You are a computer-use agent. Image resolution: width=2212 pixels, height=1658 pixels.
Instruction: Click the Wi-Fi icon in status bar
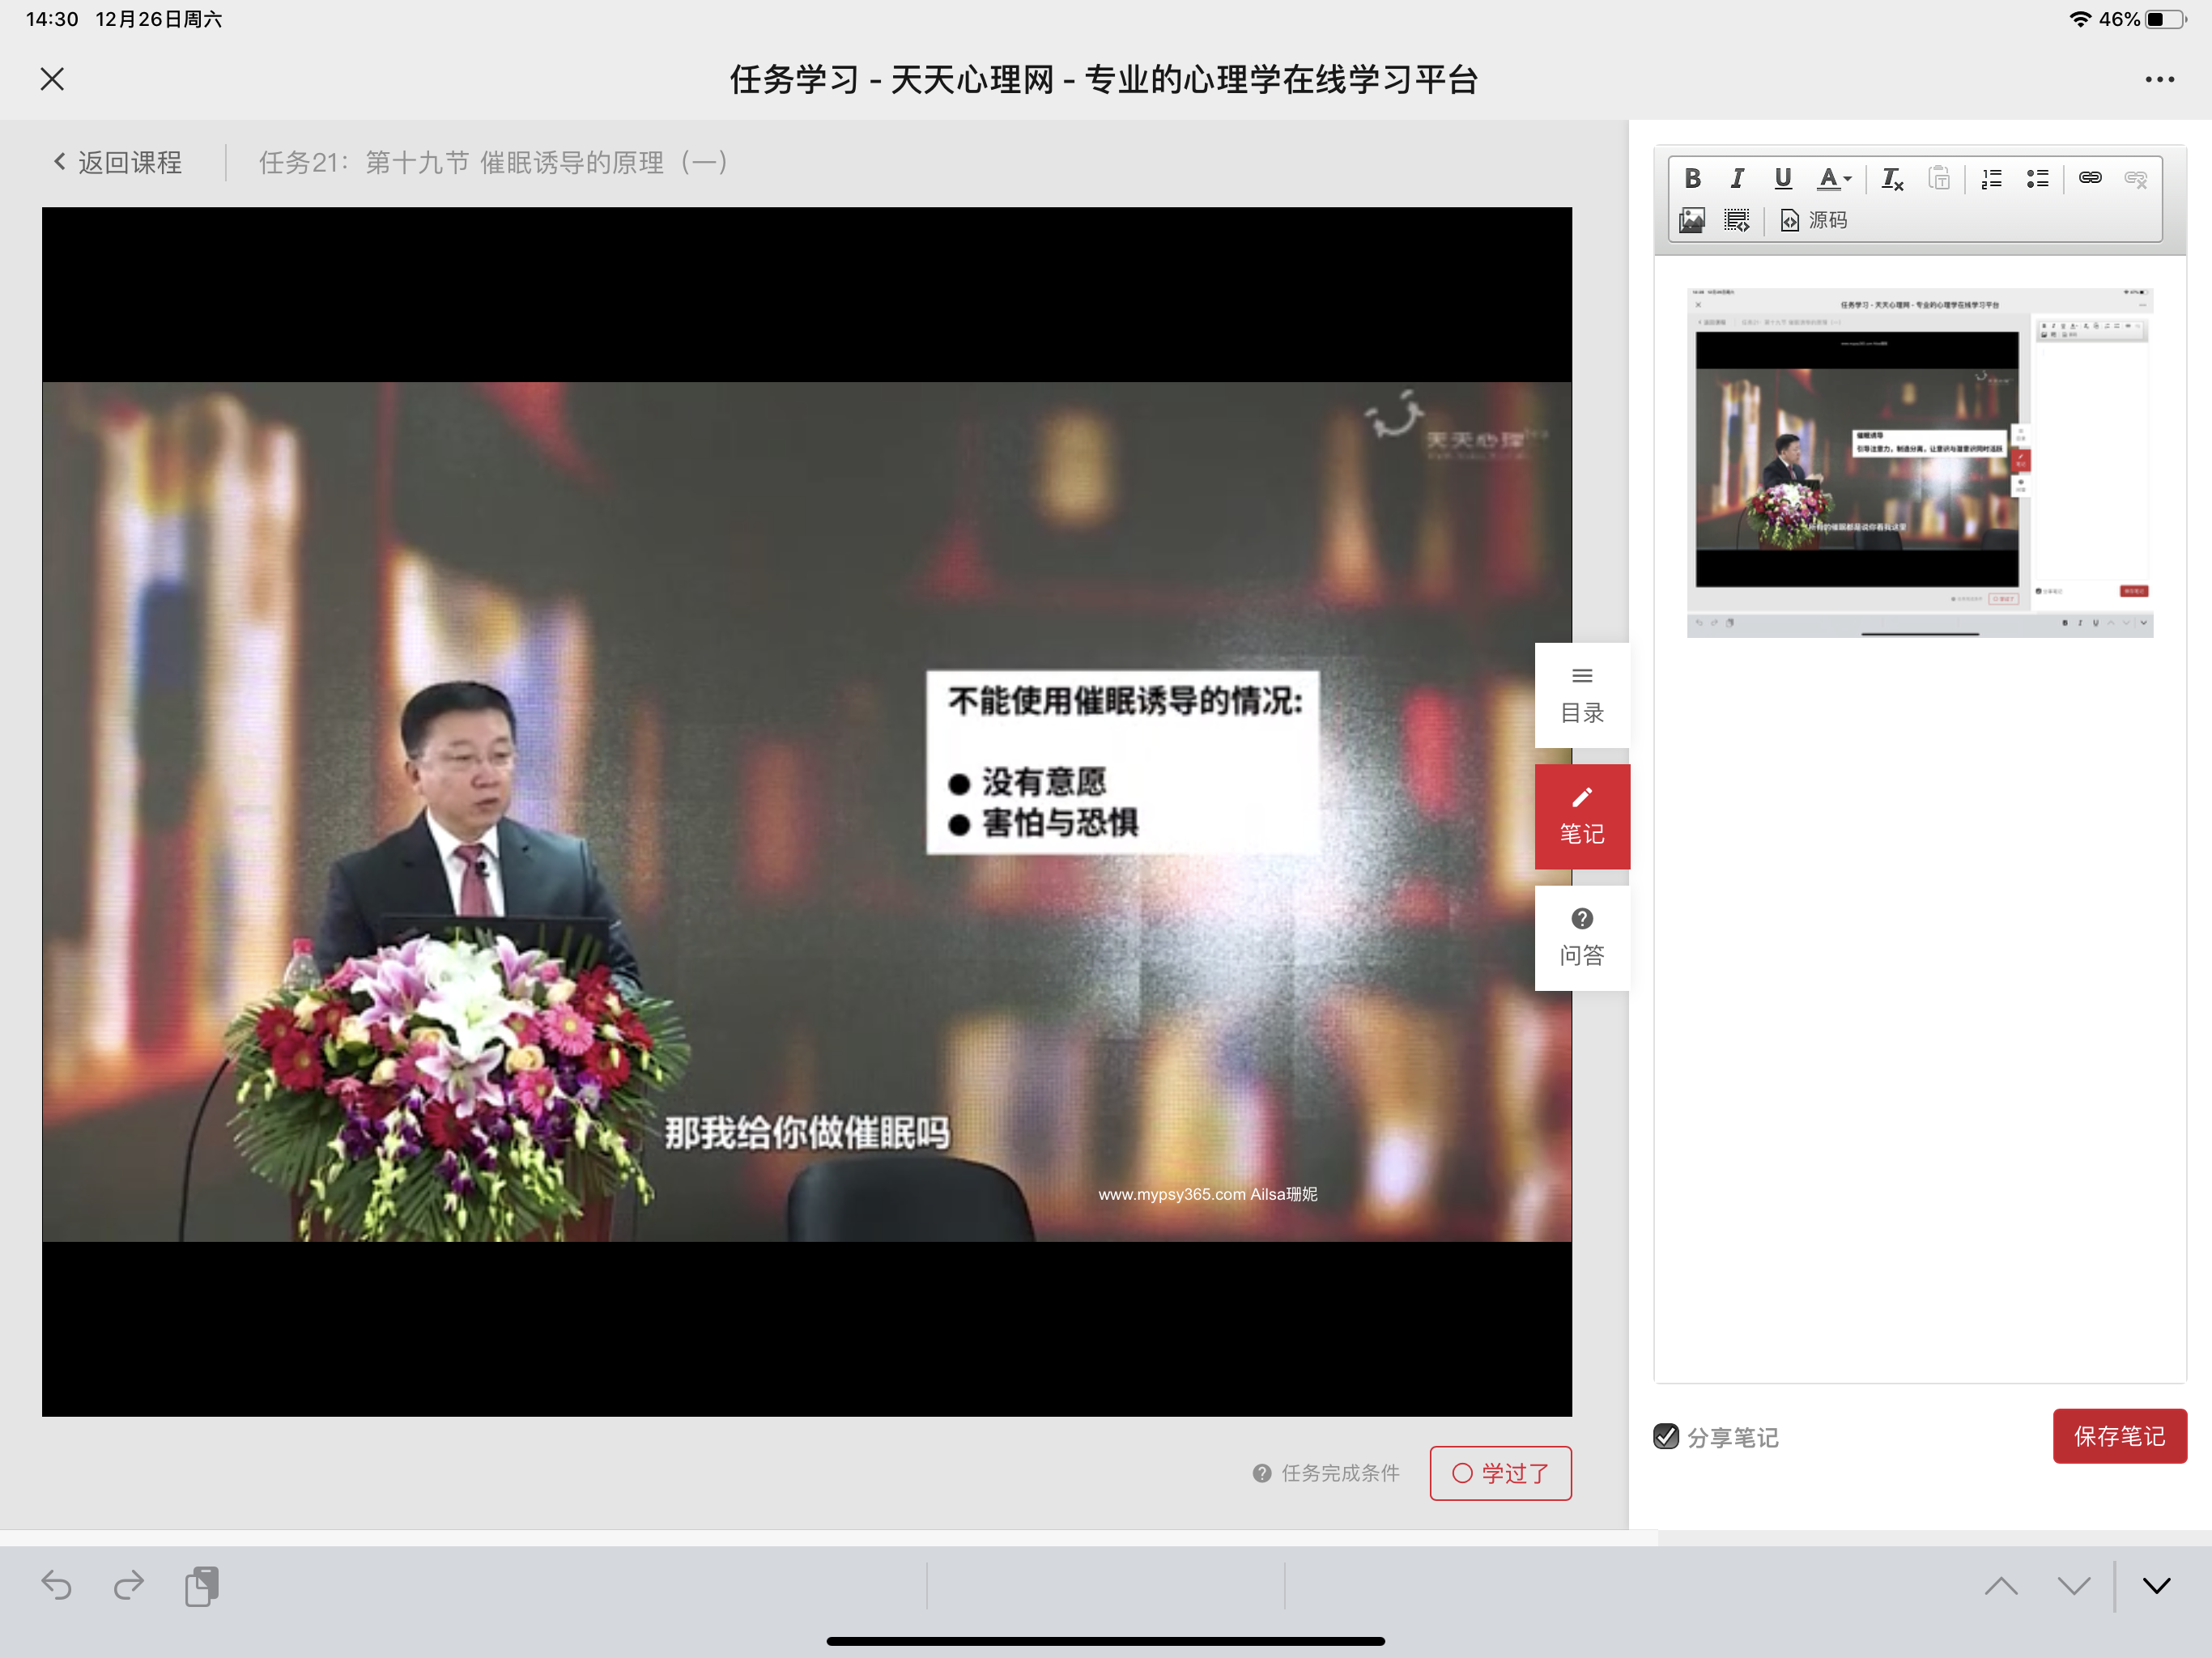pos(2080,19)
